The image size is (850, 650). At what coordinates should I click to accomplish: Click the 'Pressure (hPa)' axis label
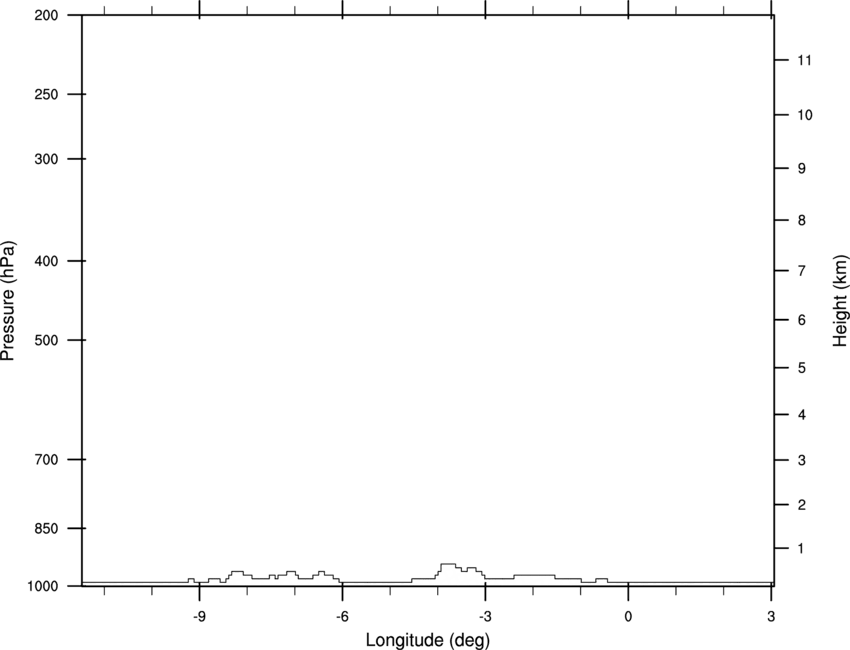[8, 301]
